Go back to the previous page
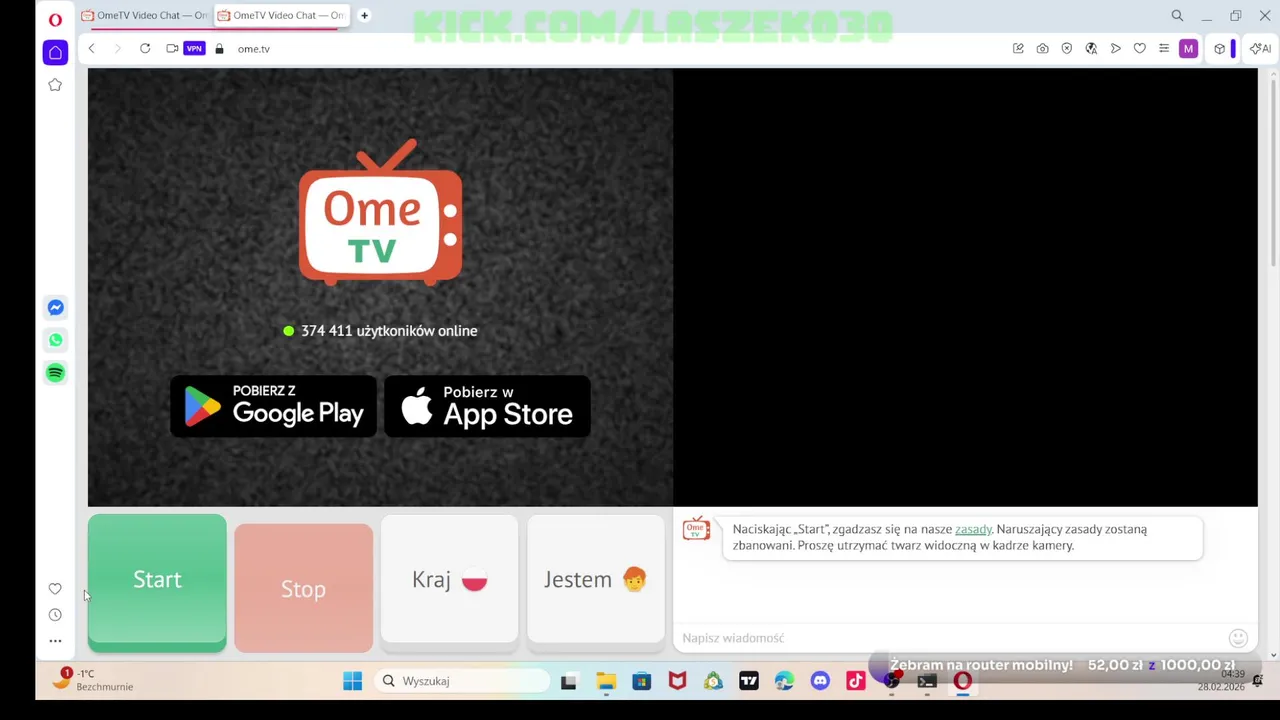1280x720 pixels. (92, 48)
